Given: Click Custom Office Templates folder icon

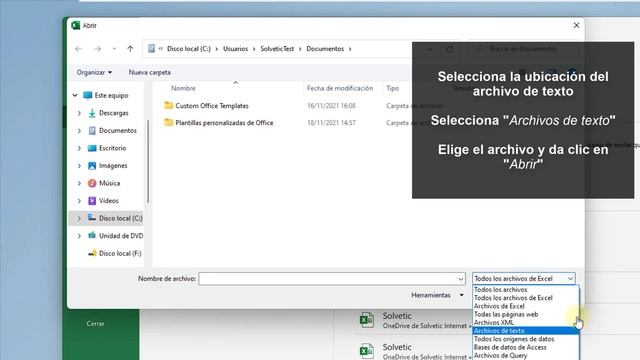Looking at the screenshot, I should coord(169,105).
